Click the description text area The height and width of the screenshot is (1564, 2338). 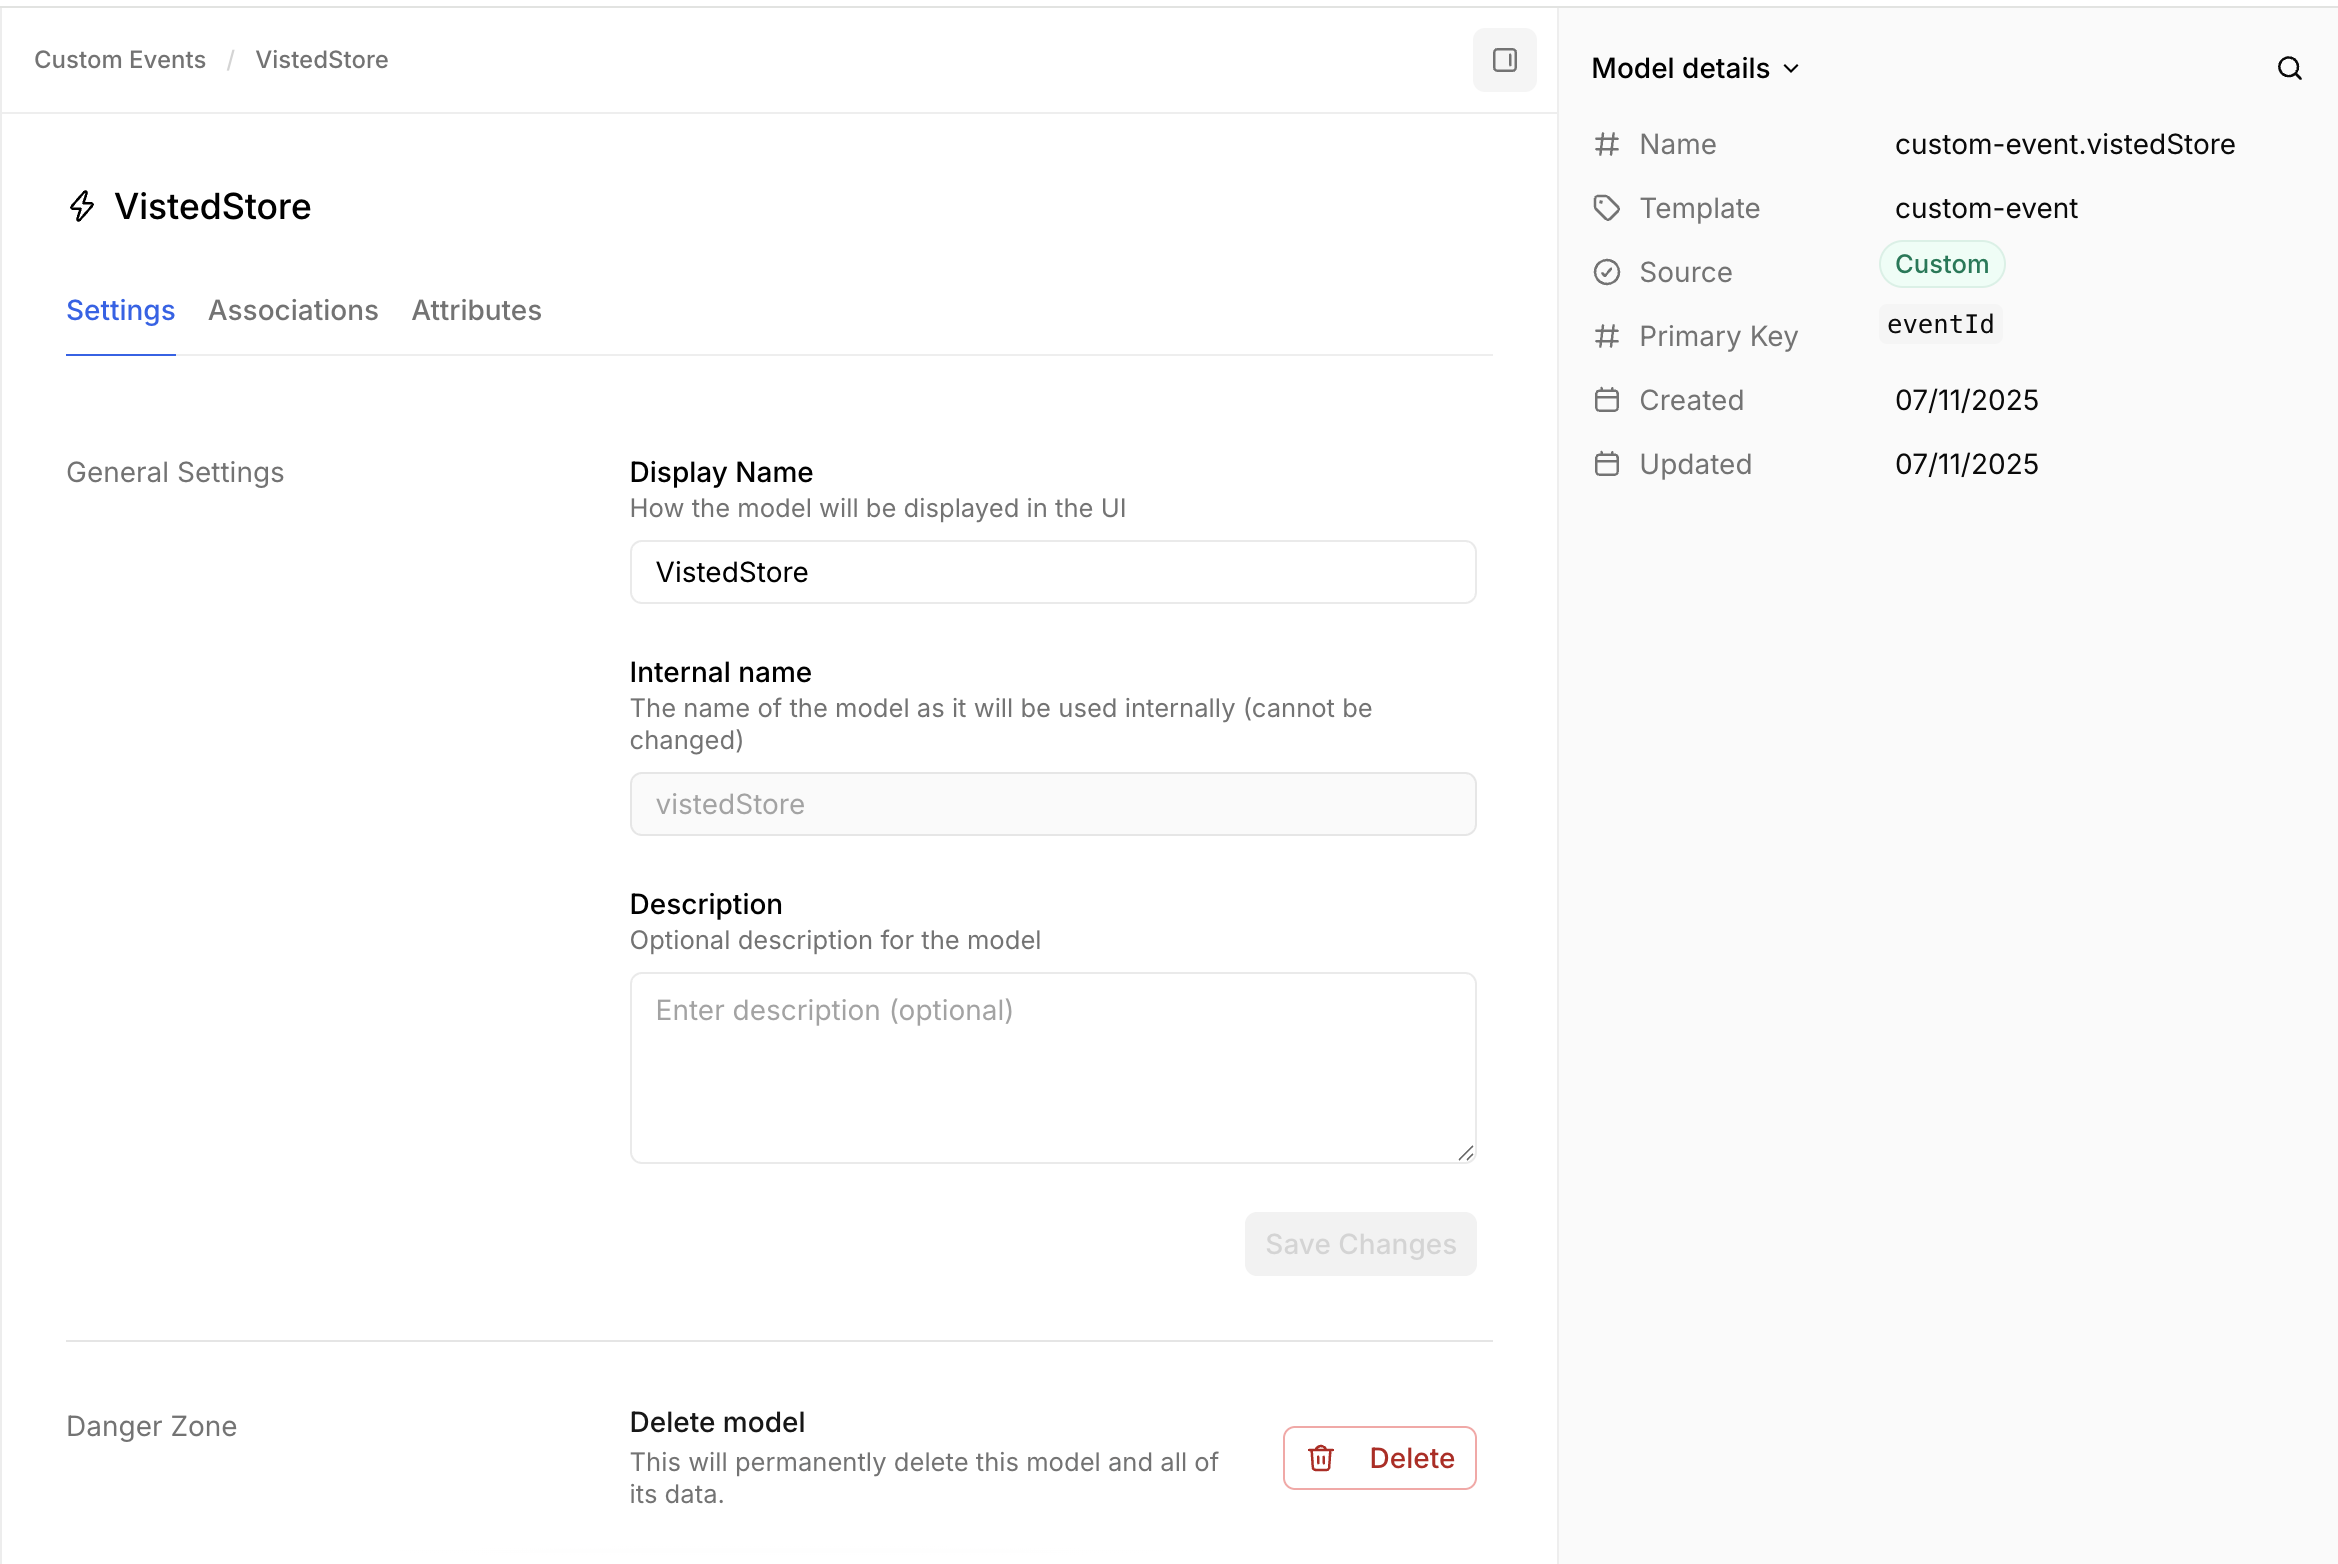click(1052, 1067)
